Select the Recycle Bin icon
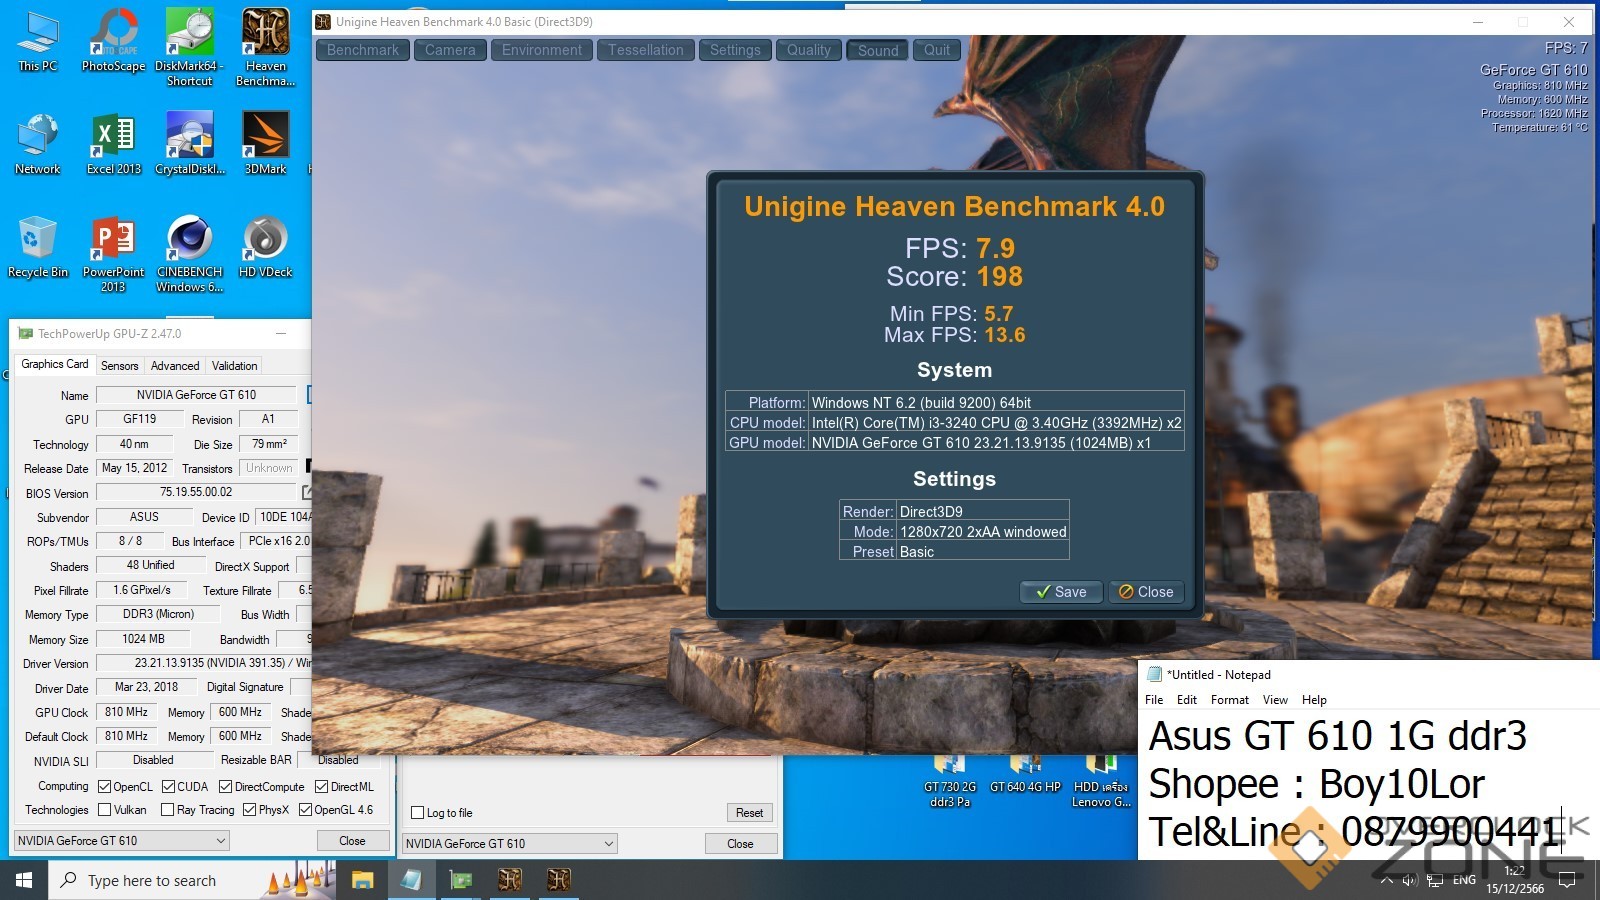 (38, 247)
